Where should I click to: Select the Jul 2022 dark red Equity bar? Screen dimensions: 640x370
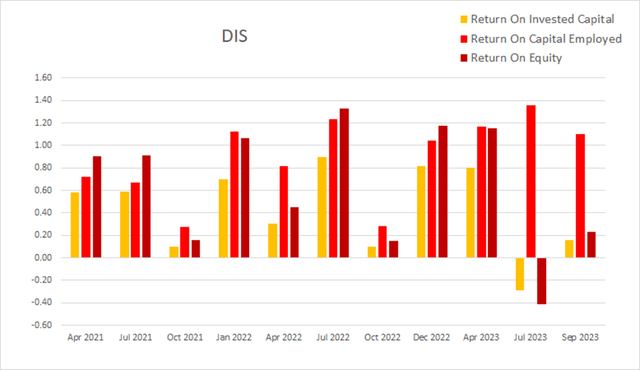[344, 183]
